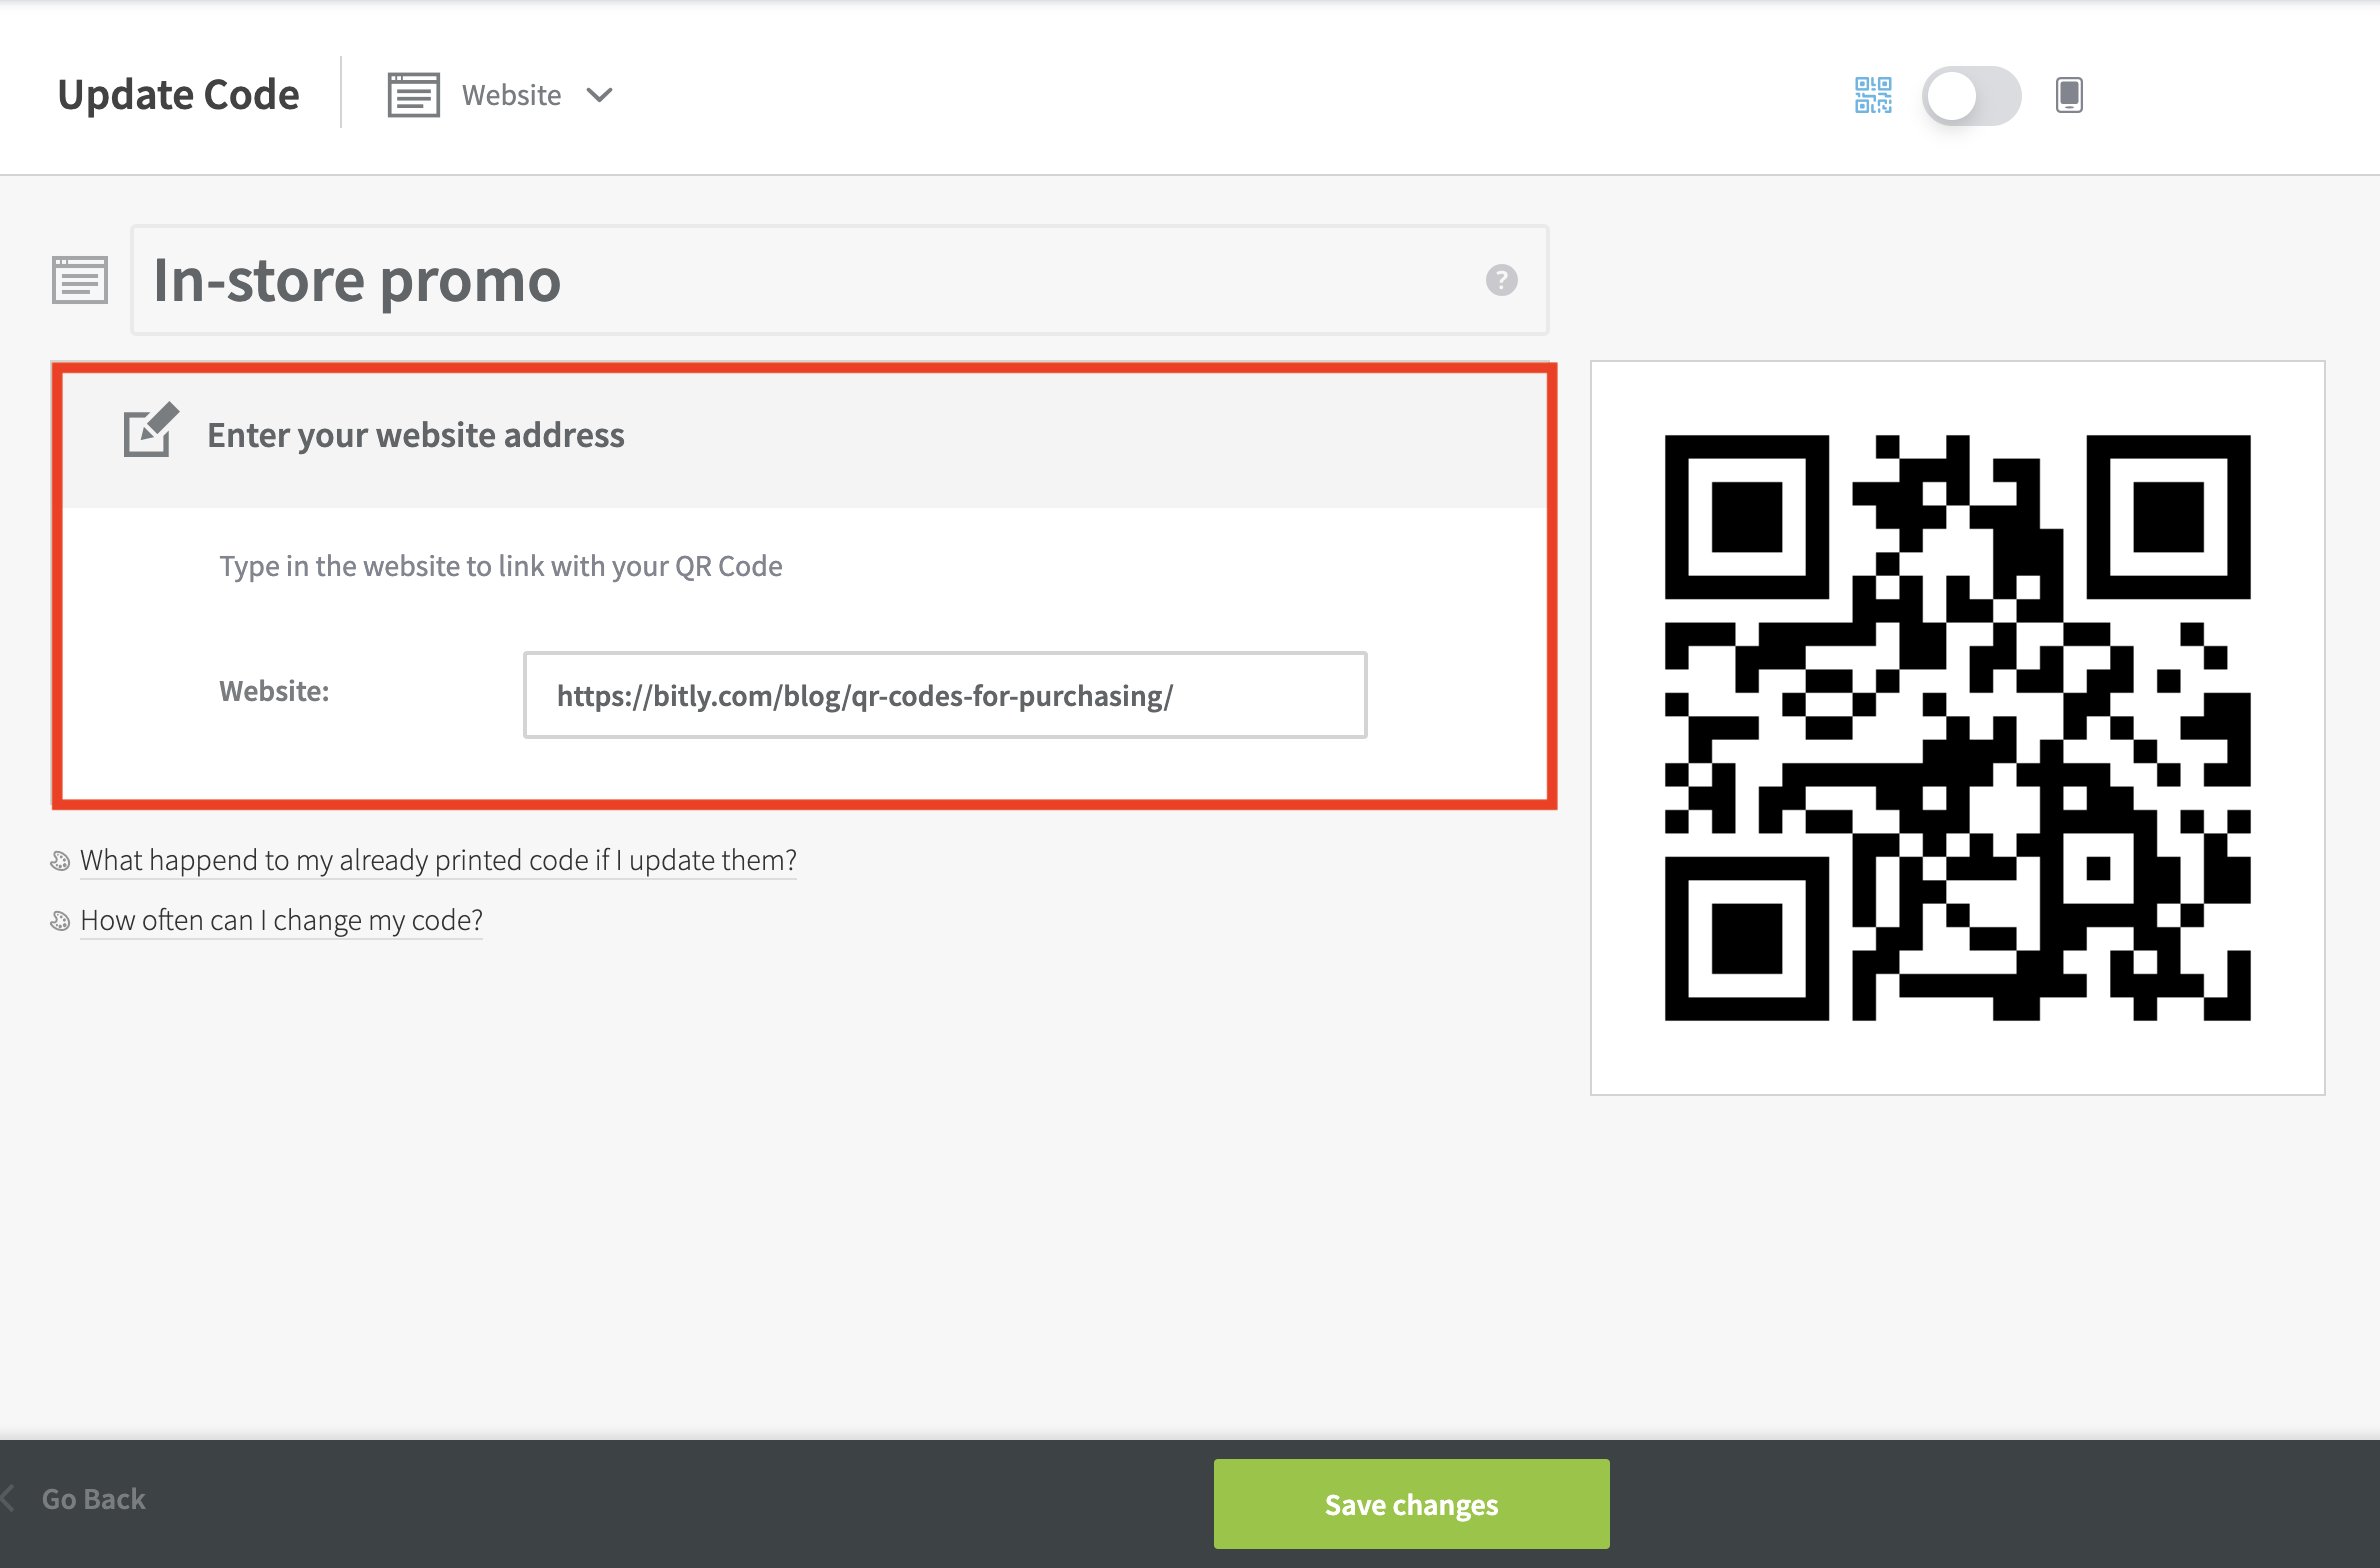
Task: Toggle the QR/mobile preview switch
Action: click(x=1971, y=96)
